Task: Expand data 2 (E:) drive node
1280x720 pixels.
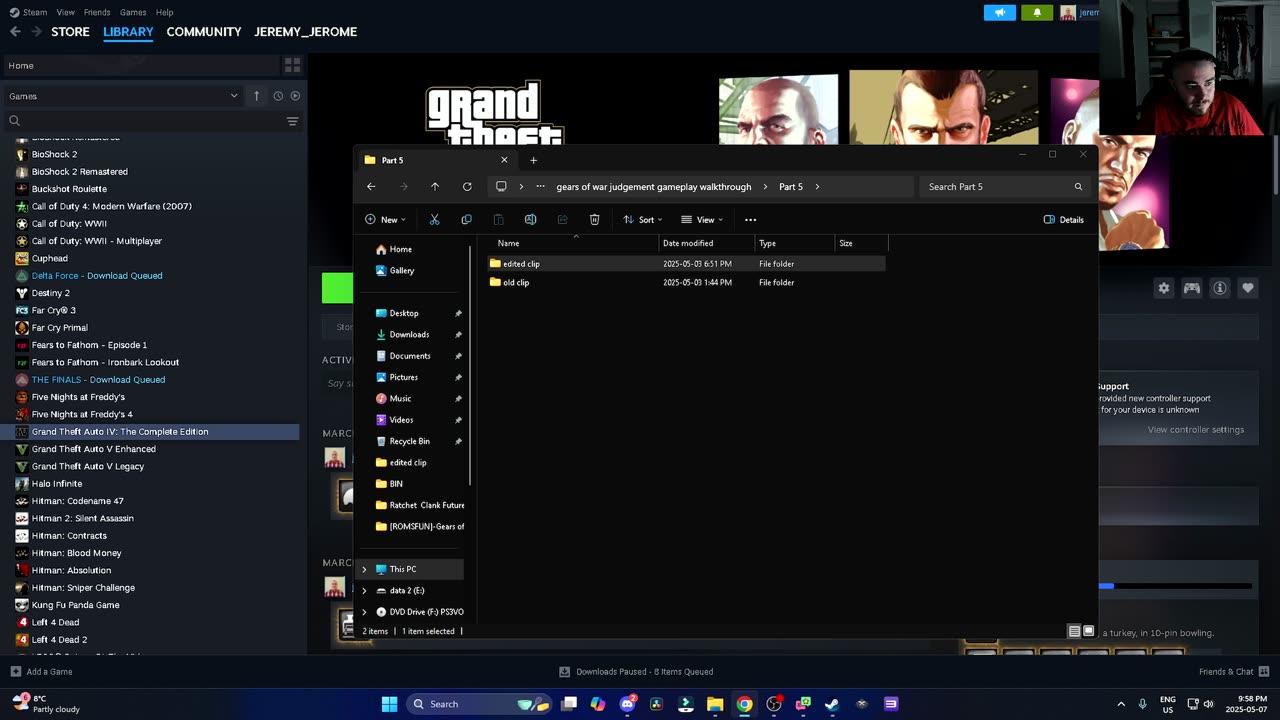Action: 364,591
